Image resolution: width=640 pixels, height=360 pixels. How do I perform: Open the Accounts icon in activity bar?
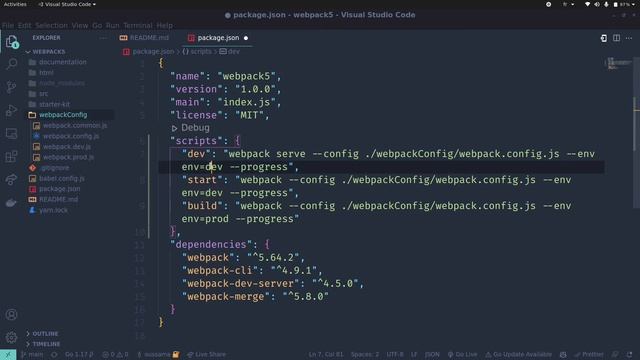pos(11,314)
